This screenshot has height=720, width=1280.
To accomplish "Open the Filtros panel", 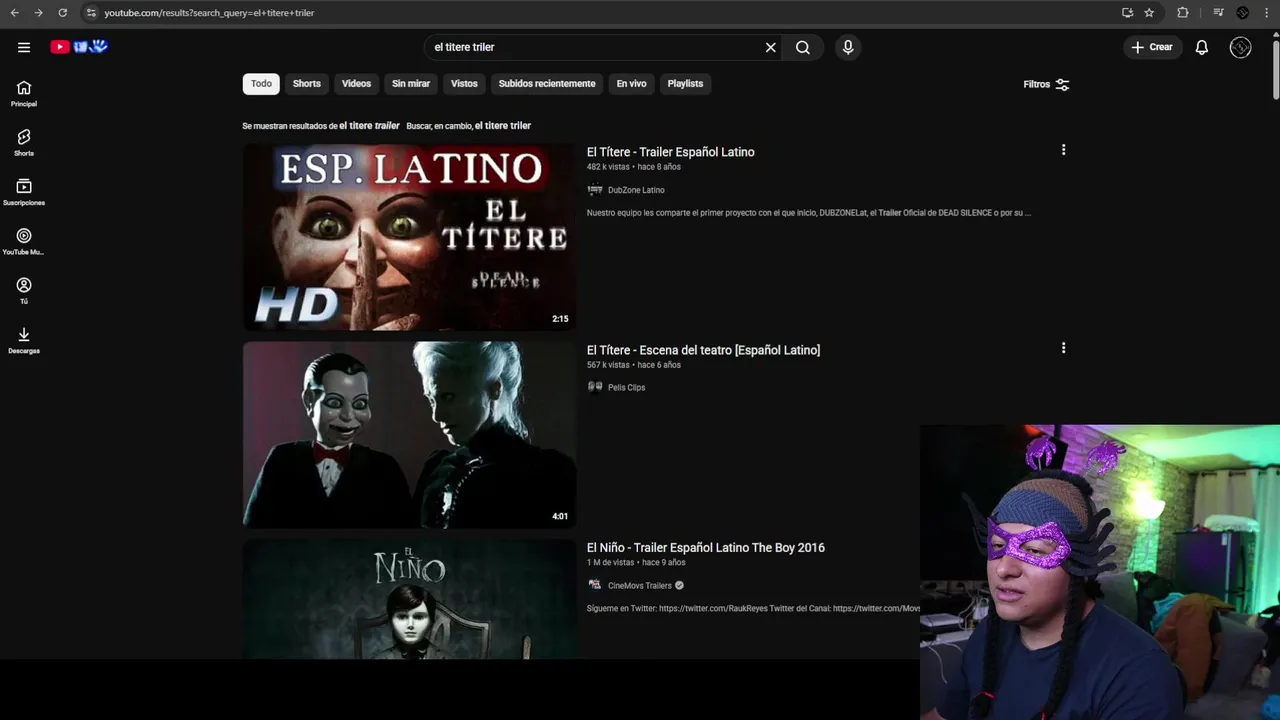I will tap(1046, 85).
